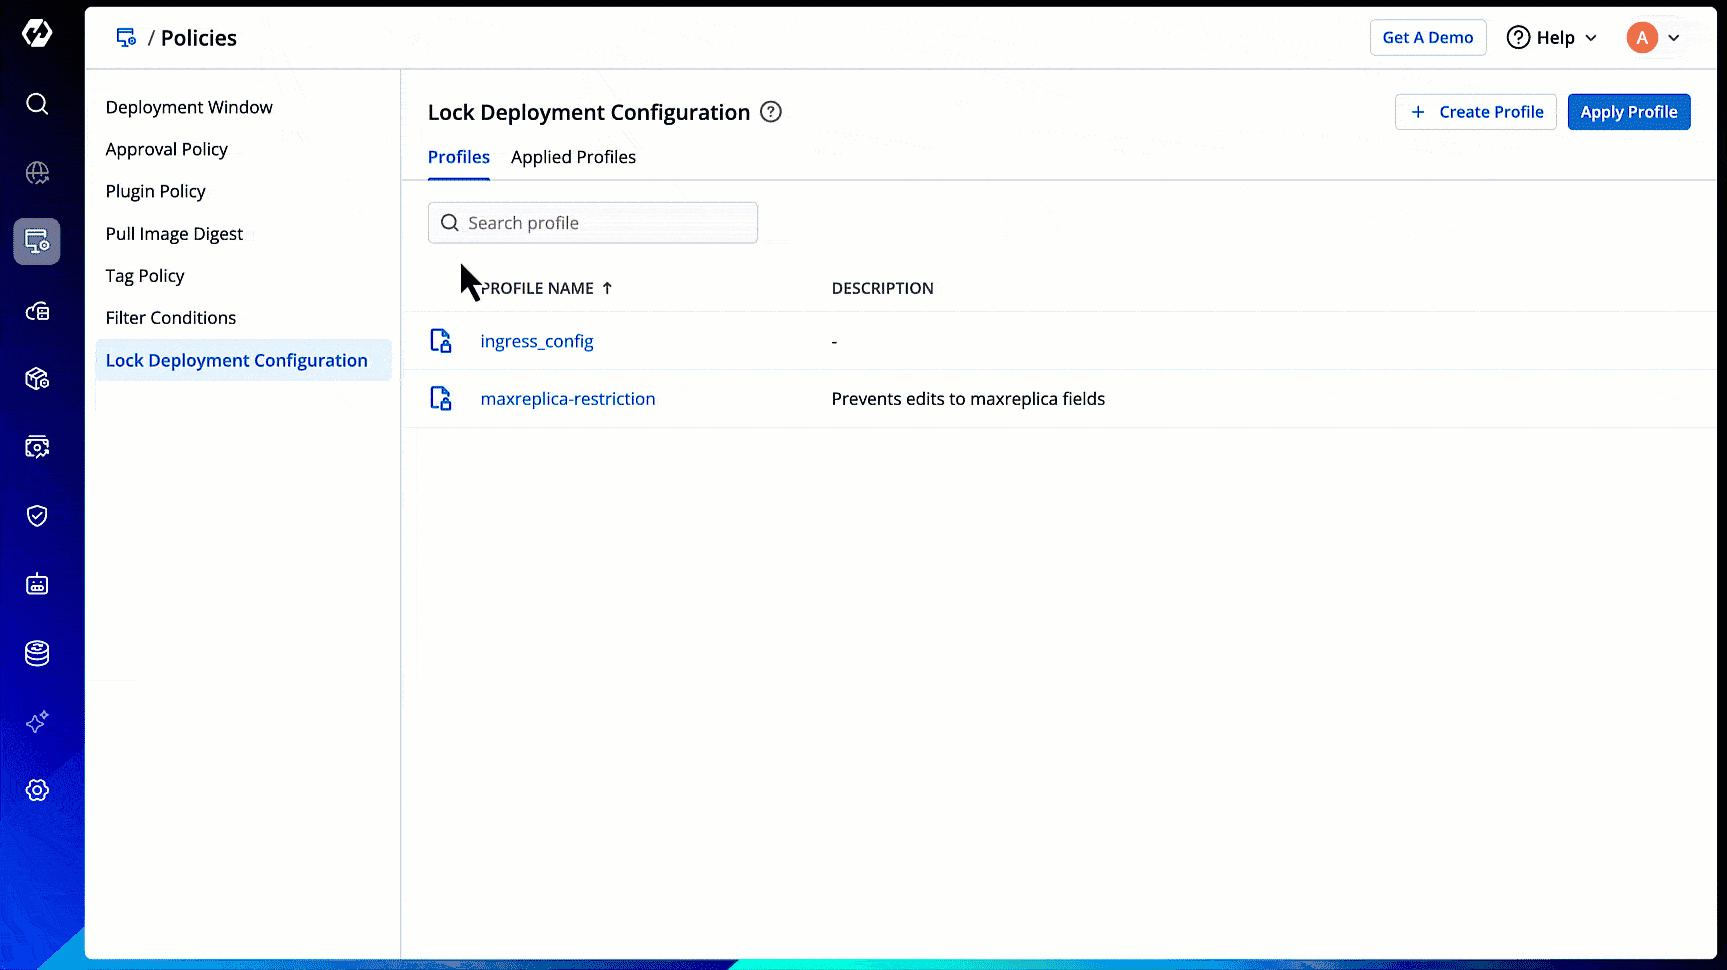Click the Devtron logo icon in sidebar
Screen dimensions: 1727x970
(x=37, y=33)
